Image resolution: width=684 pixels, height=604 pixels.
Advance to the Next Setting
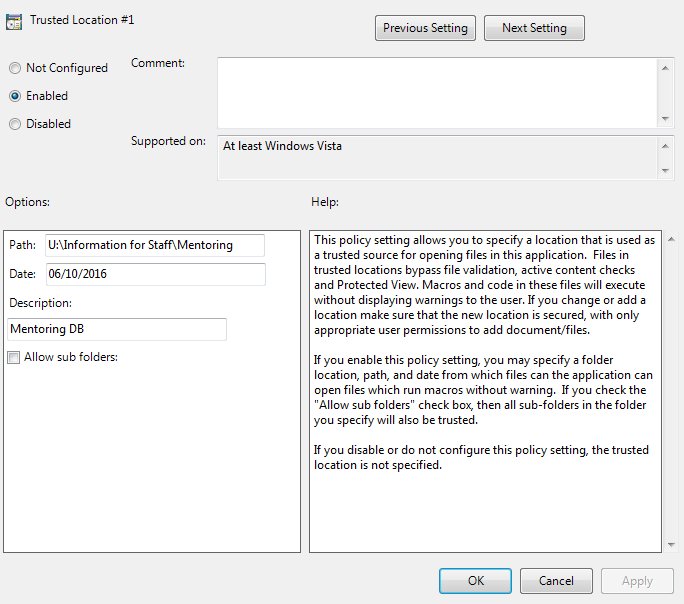[x=534, y=28]
